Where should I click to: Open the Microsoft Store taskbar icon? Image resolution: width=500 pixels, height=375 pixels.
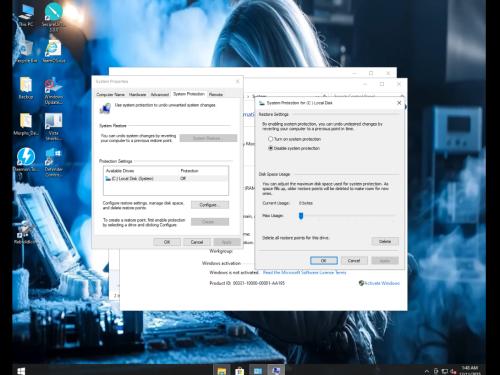click(x=239, y=371)
